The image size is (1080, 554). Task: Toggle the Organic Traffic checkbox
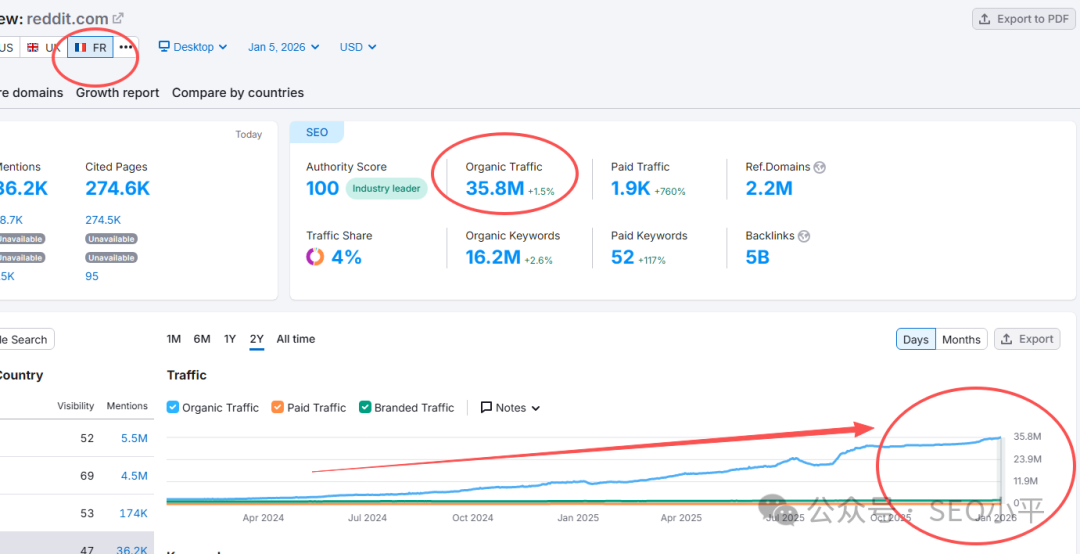173,408
